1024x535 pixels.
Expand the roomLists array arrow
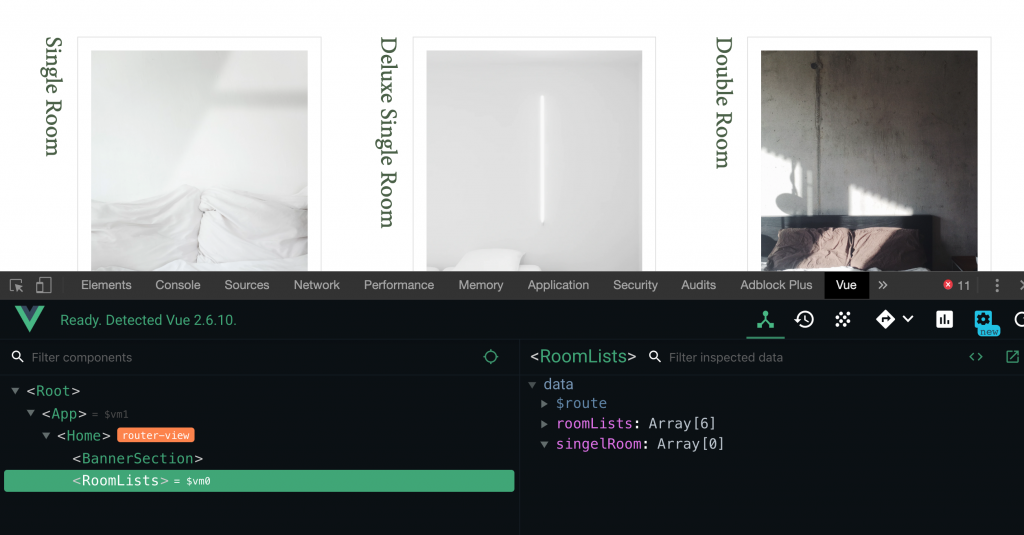point(544,424)
